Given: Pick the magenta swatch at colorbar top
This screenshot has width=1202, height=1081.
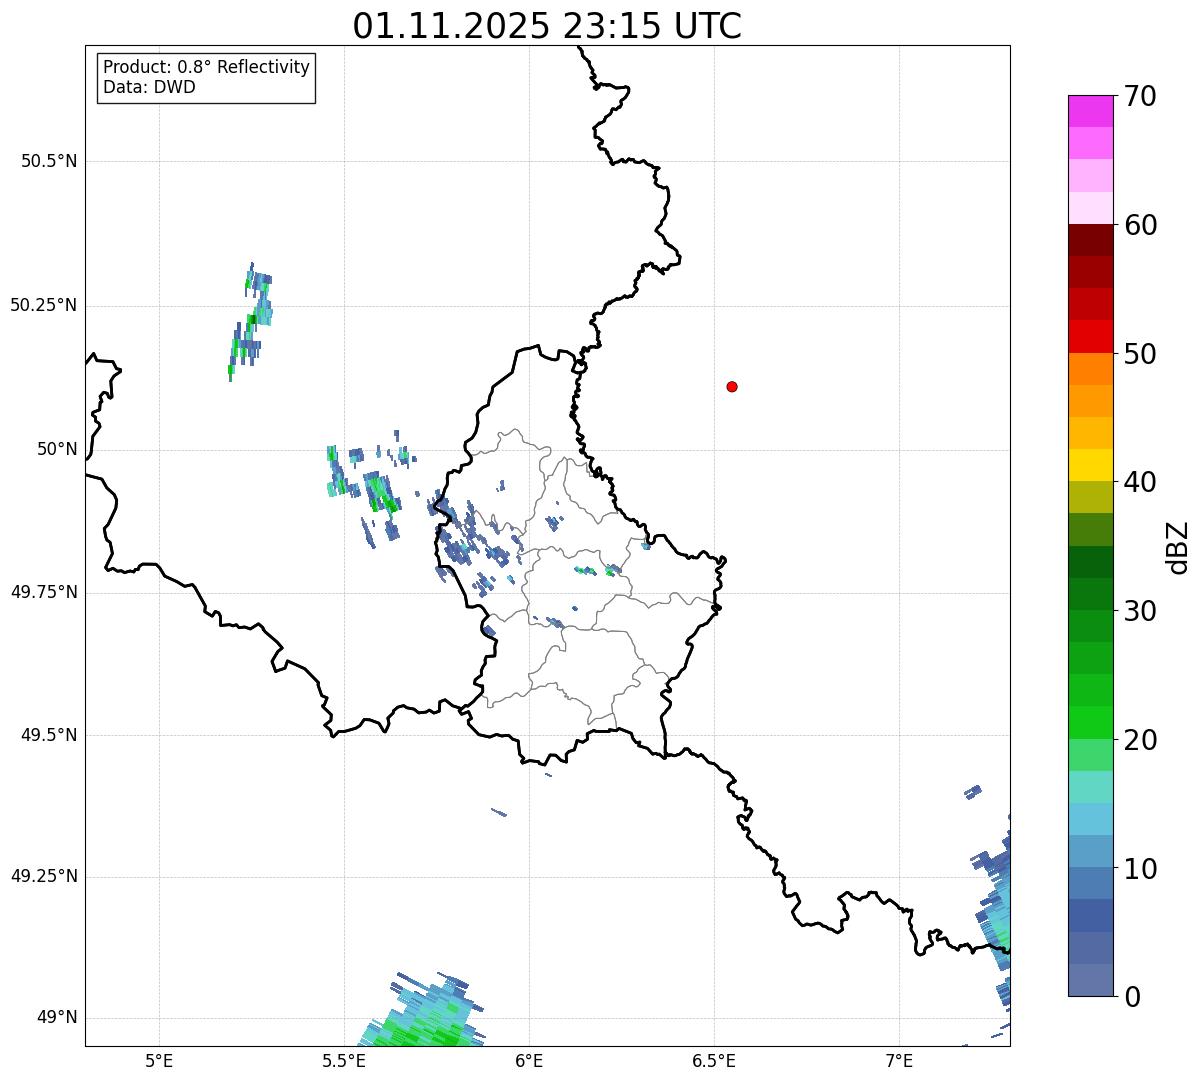Looking at the screenshot, I should tap(1090, 111).
